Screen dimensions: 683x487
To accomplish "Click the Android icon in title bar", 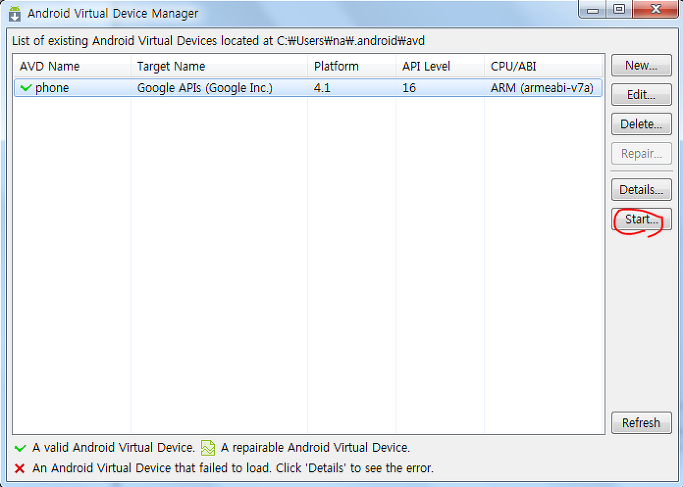I will click(15, 14).
